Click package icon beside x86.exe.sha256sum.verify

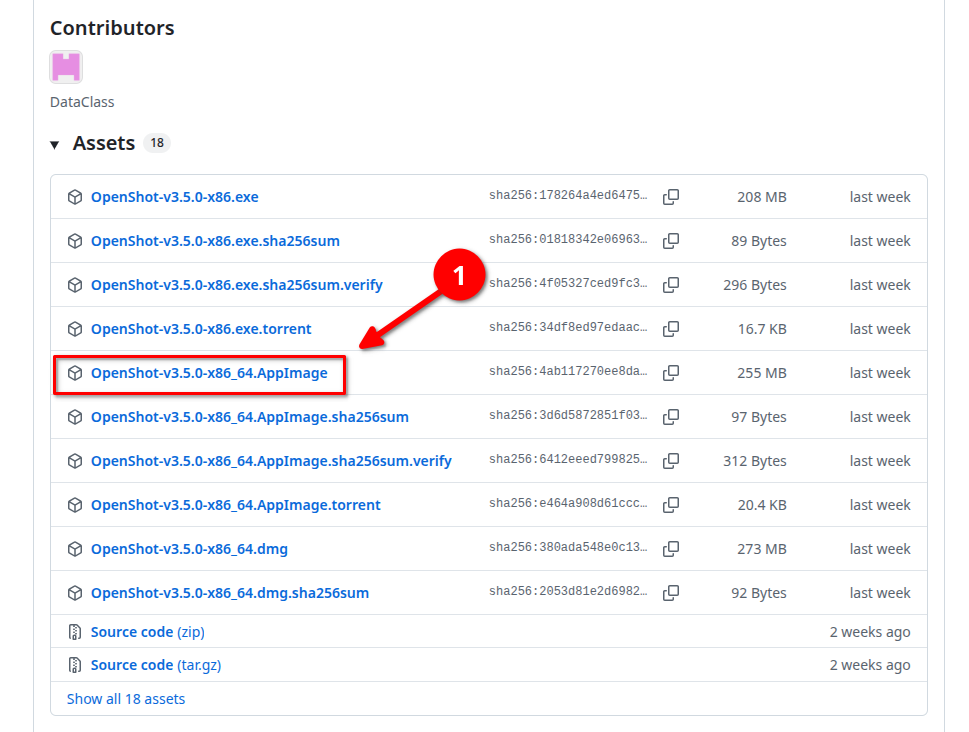pos(75,285)
